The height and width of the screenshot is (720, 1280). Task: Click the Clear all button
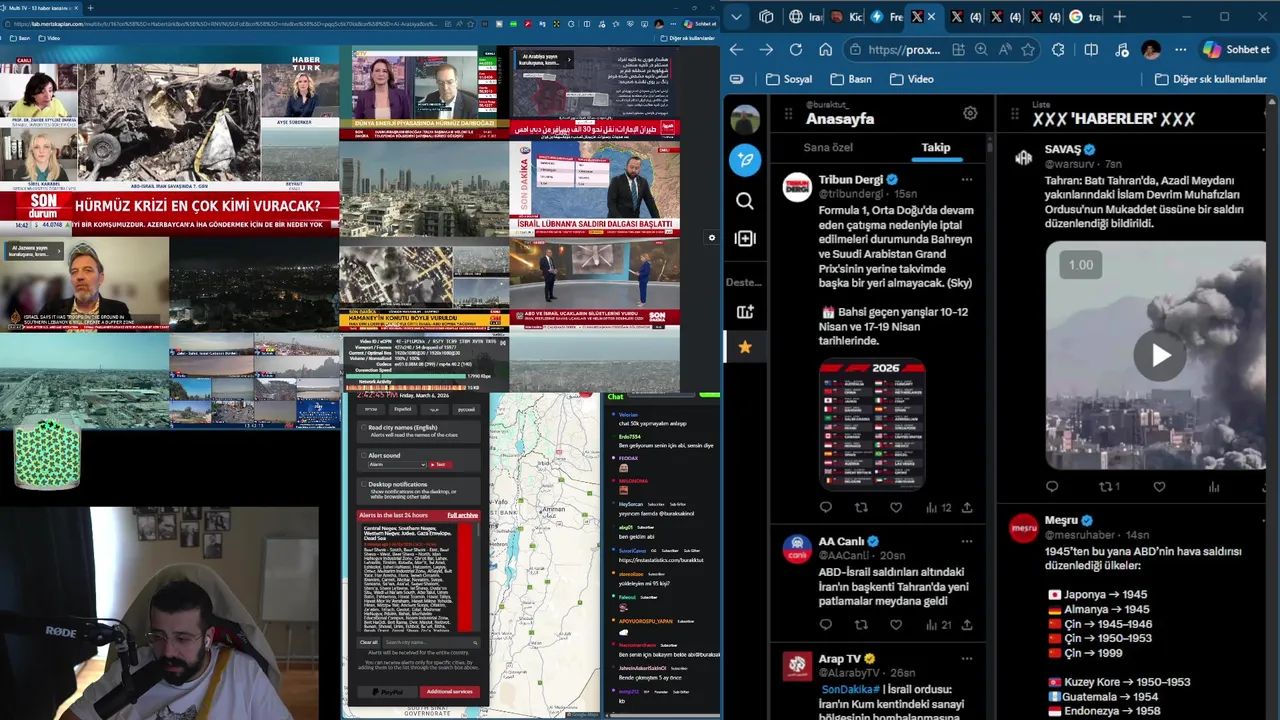[368, 642]
